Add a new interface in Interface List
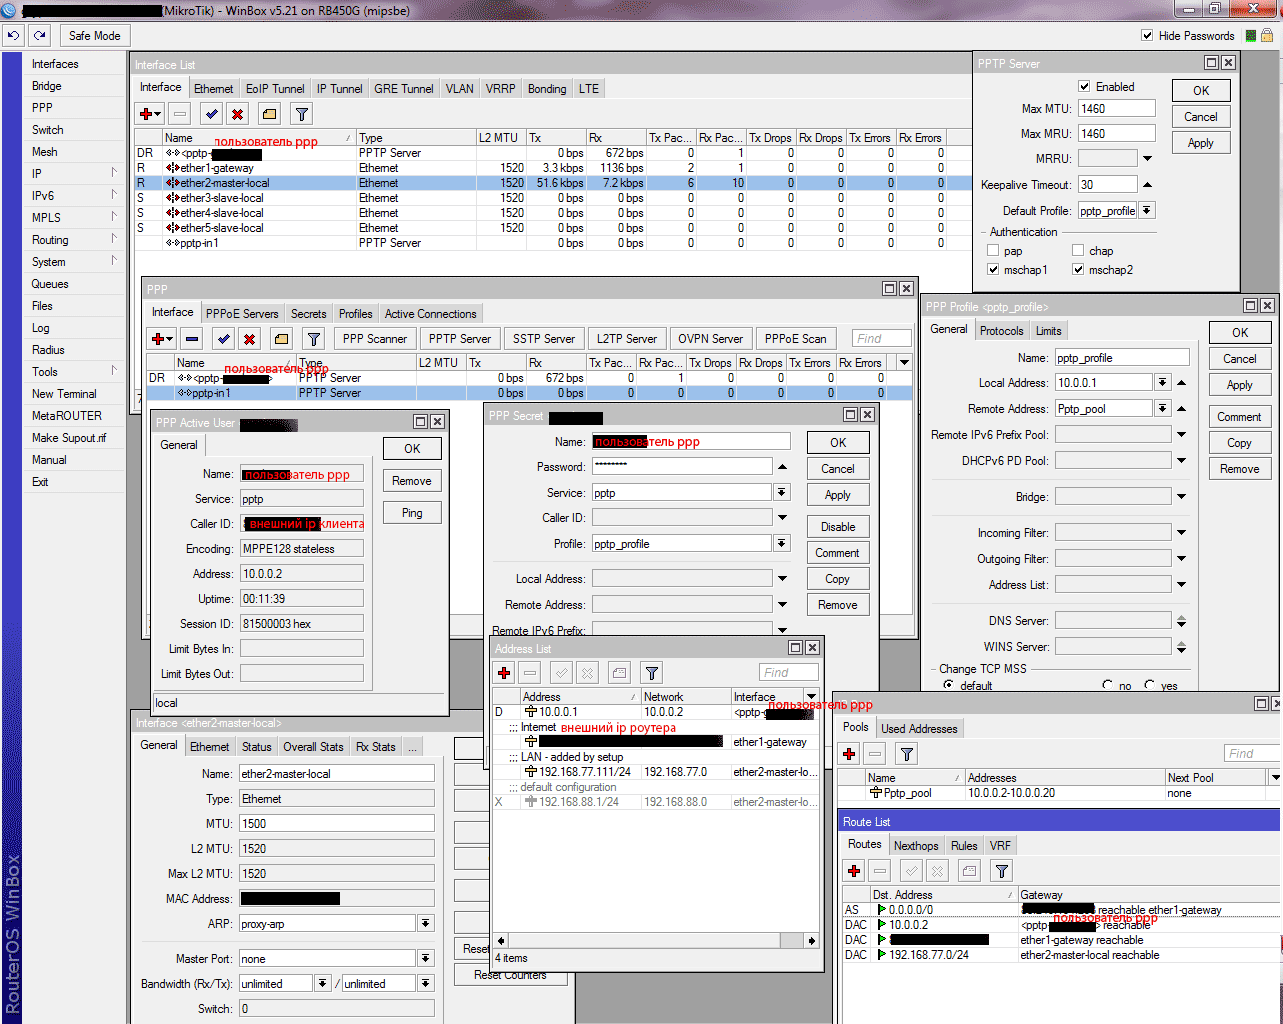 [x=150, y=114]
